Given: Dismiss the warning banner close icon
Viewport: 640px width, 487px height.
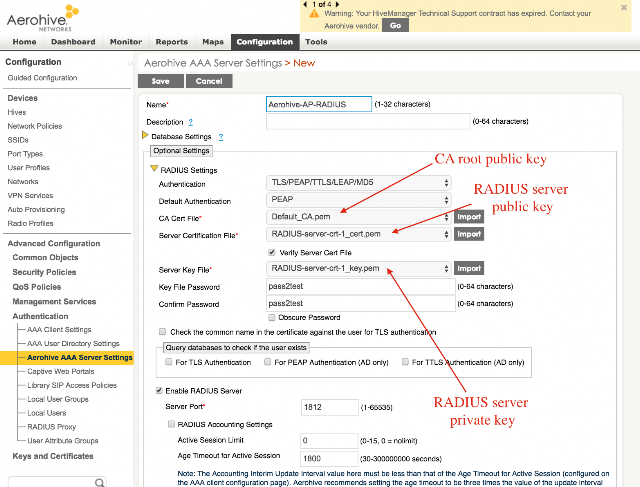Looking at the screenshot, I should tap(624, 7).
